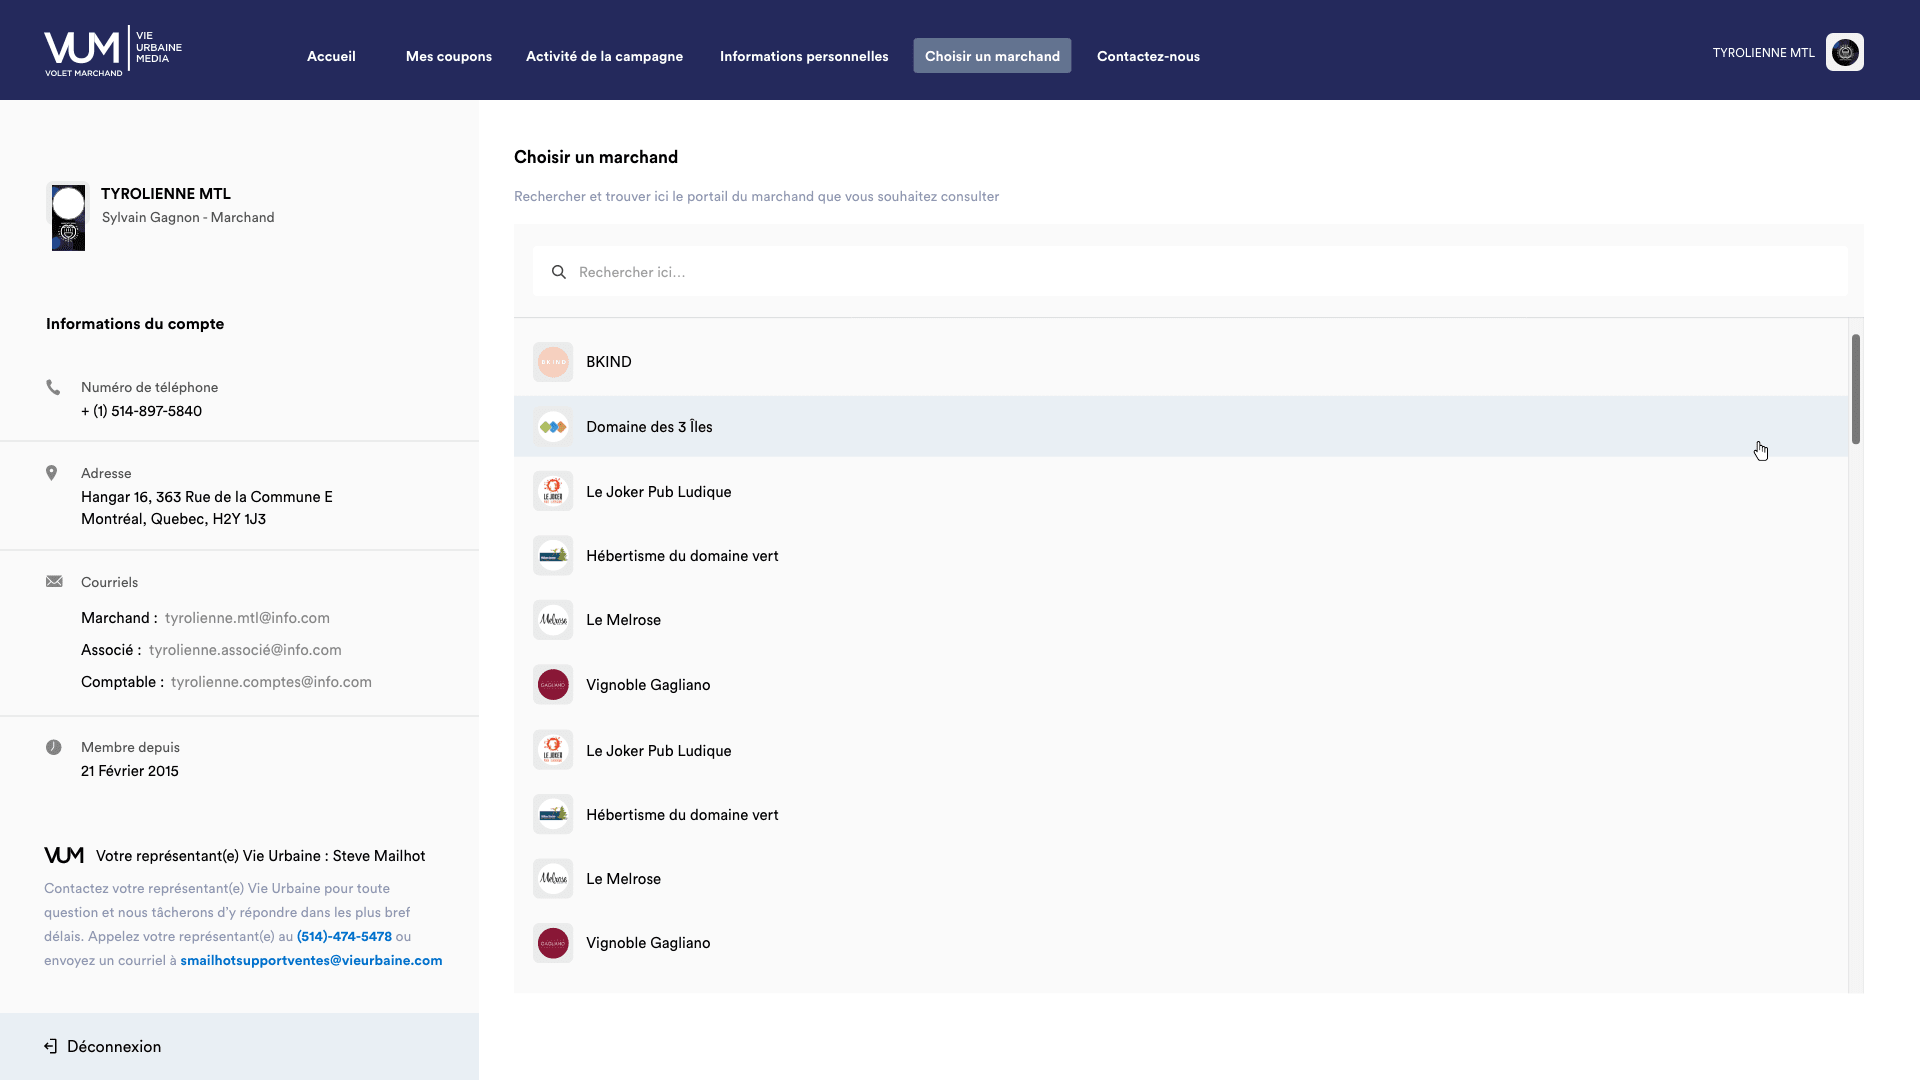
Task: Click the first Le Melrose logo
Action: (553, 620)
